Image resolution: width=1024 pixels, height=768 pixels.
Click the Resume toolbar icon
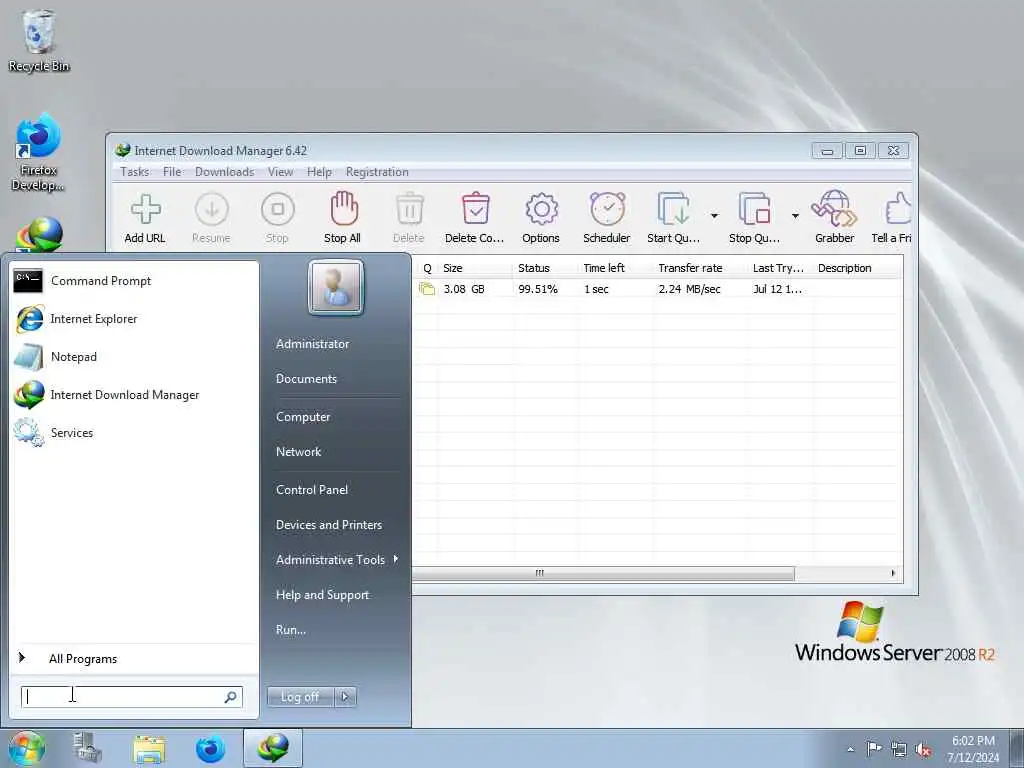tap(212, 209)
